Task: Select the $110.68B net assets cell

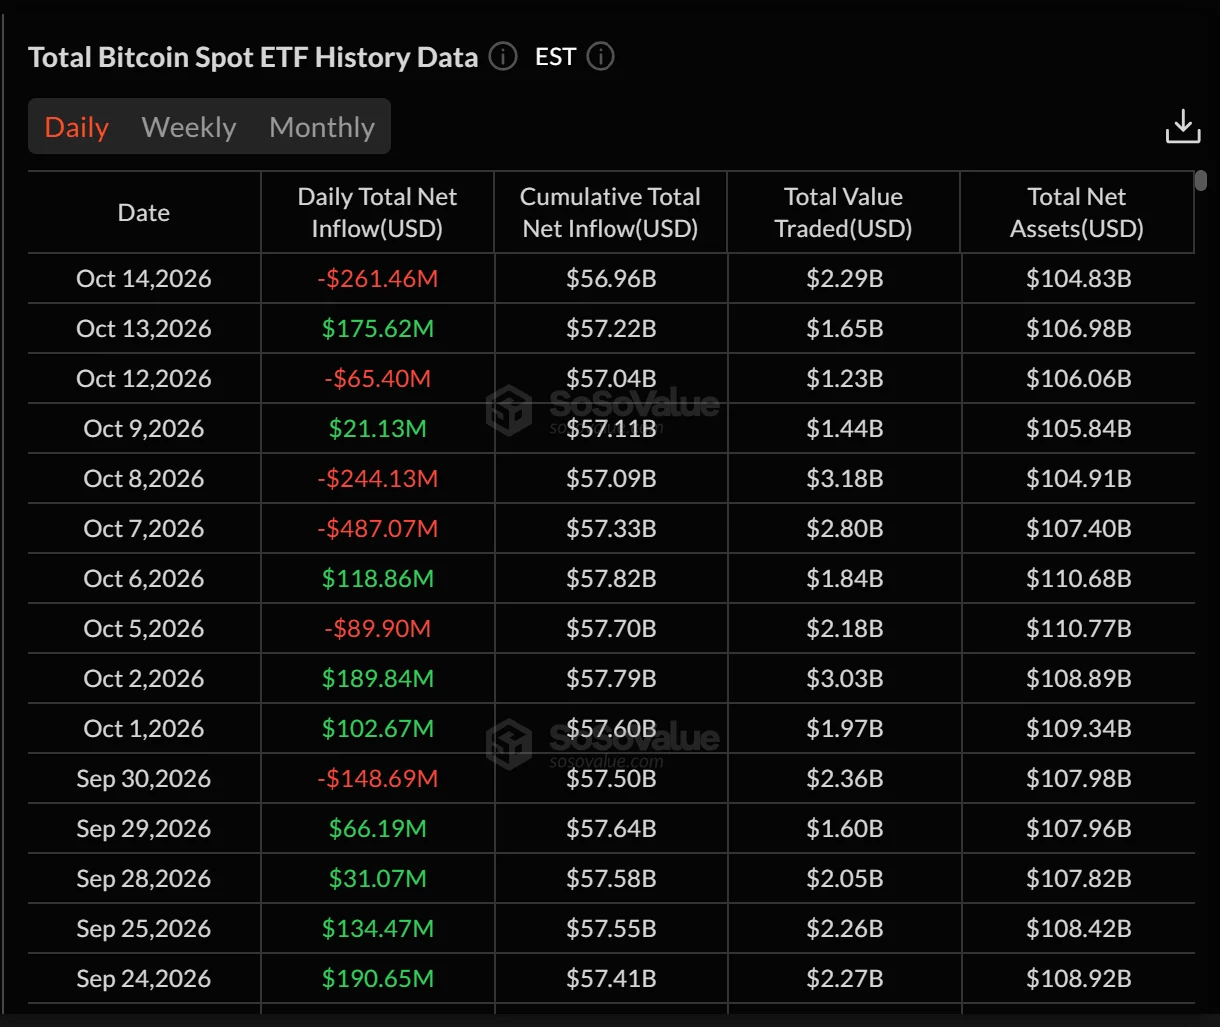Action: [x=1078, y=578]
